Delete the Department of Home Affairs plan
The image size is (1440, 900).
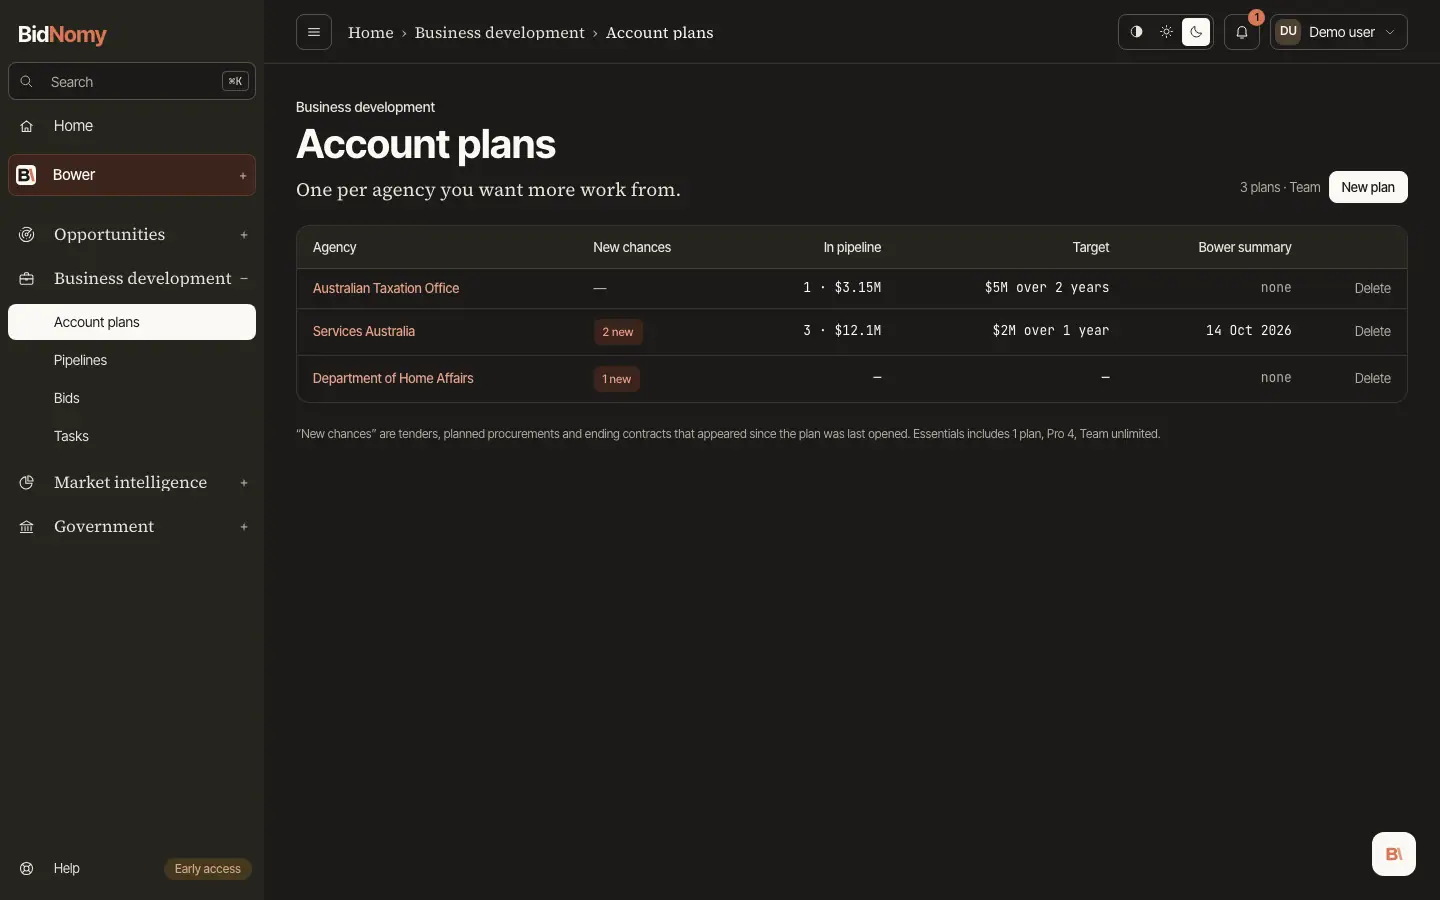pos(1373,378)
